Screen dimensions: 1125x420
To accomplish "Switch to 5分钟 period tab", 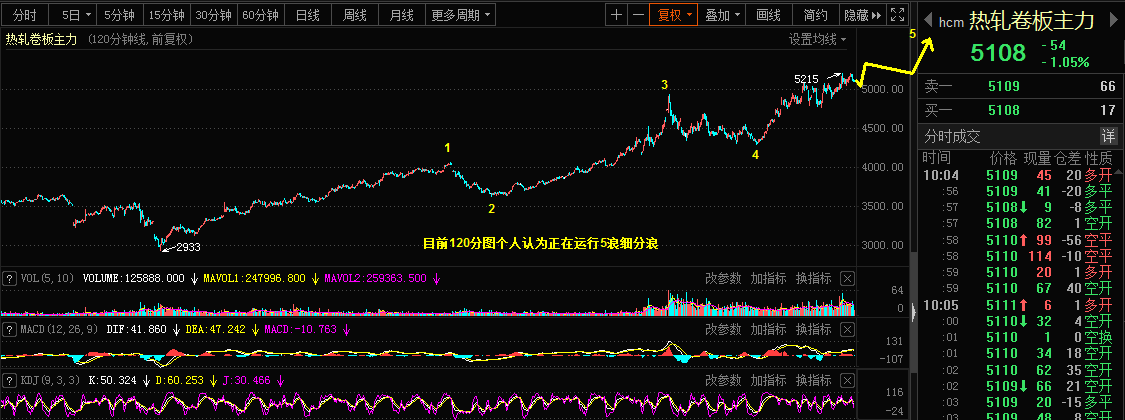I will pyautogui.click(x=120, y=14).
